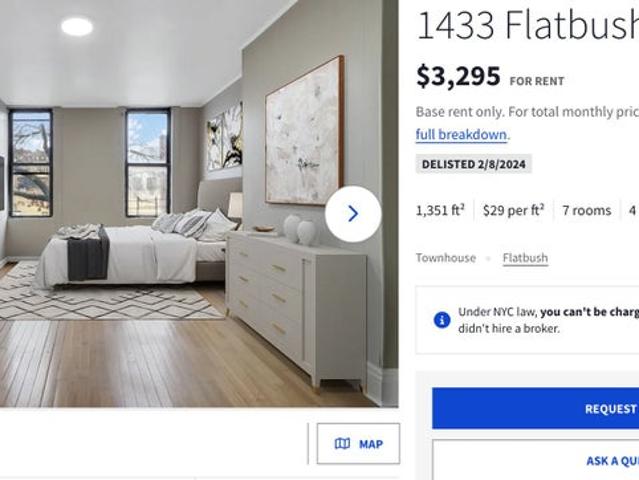
Task: Advance to next photo with chevron arrow
Action: [353, 214]
